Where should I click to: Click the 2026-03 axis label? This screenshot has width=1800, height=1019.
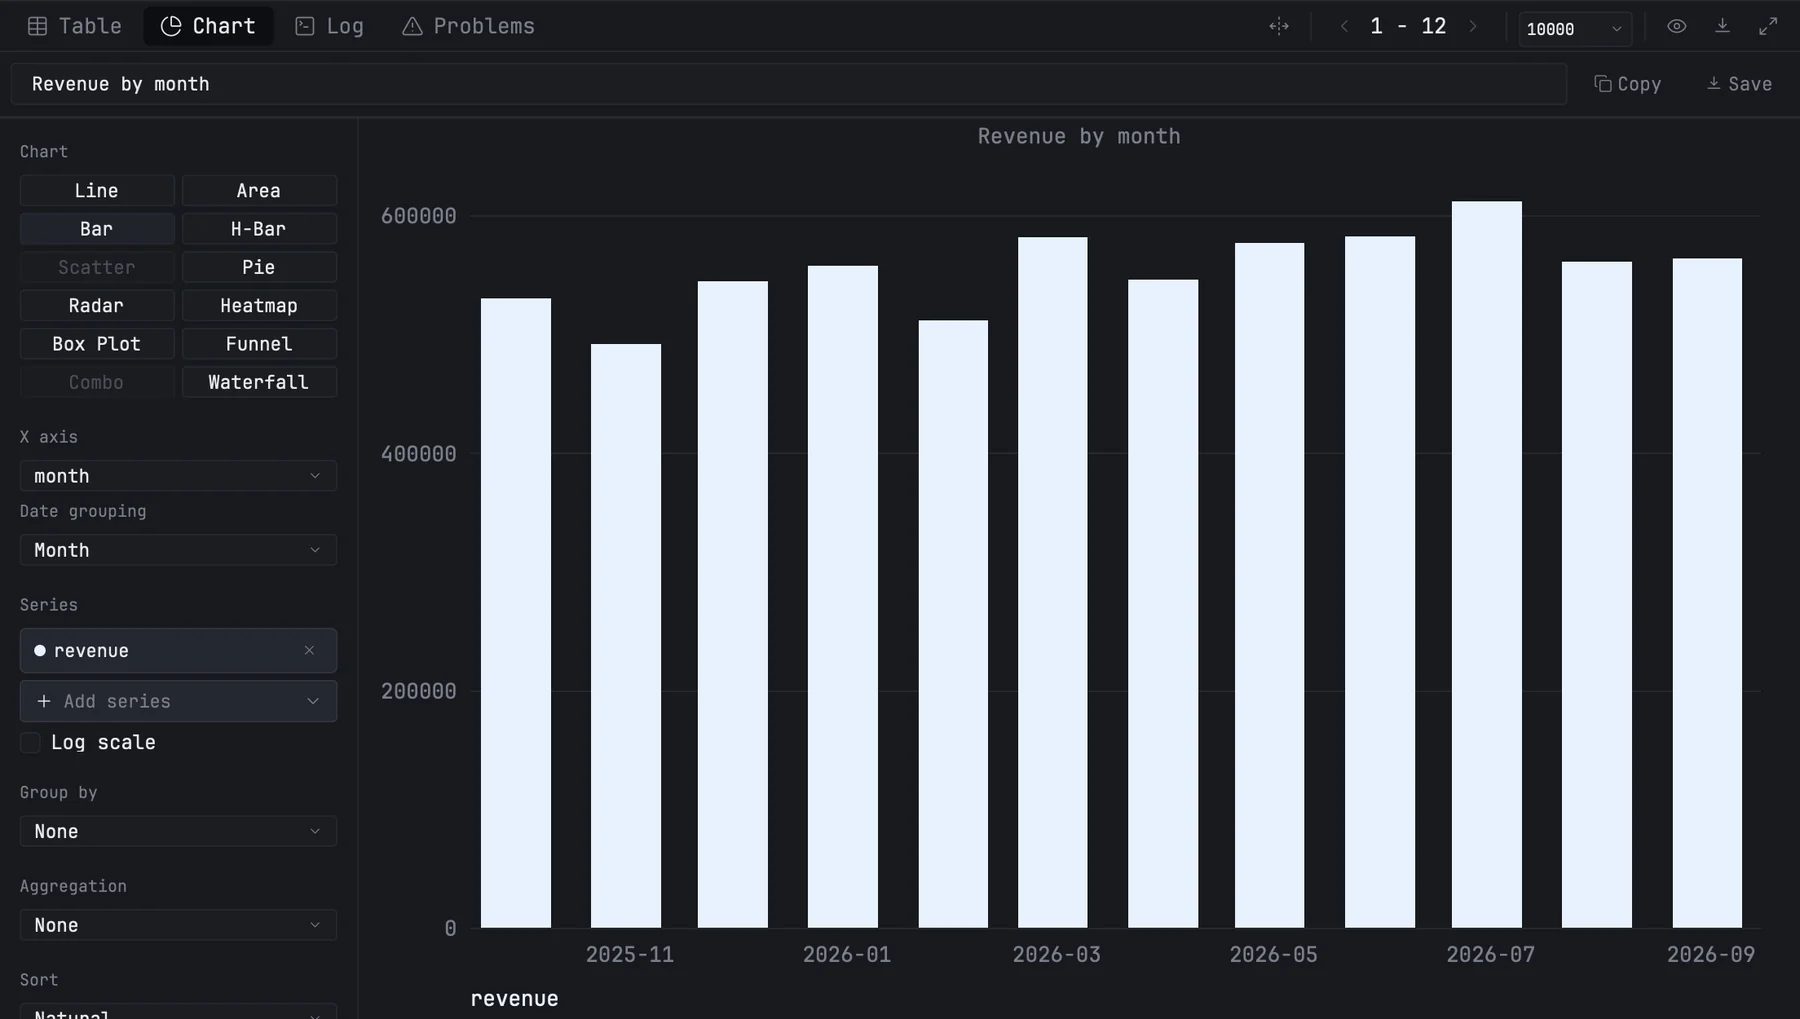(1056, 955)
